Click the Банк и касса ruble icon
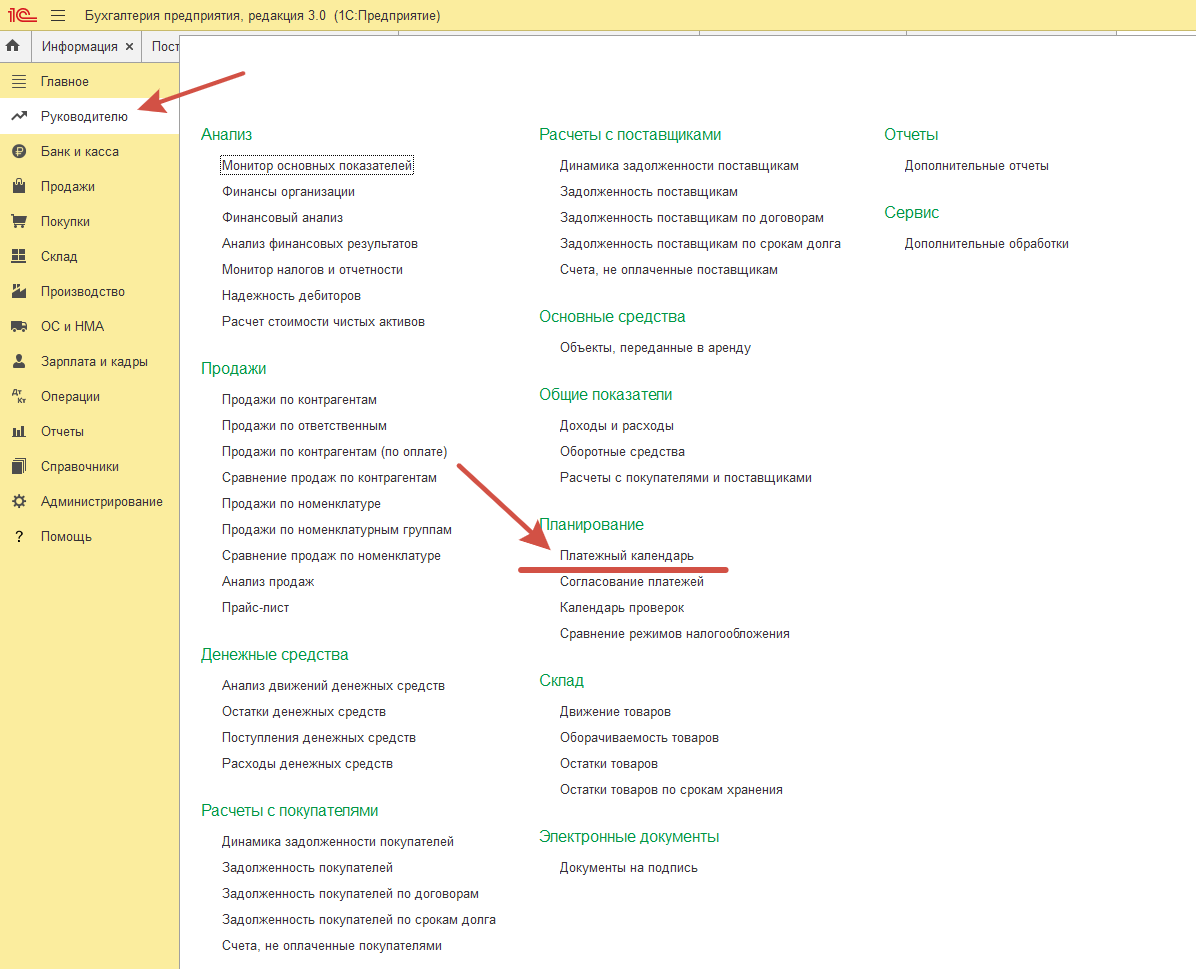 (x=19, y=151)
